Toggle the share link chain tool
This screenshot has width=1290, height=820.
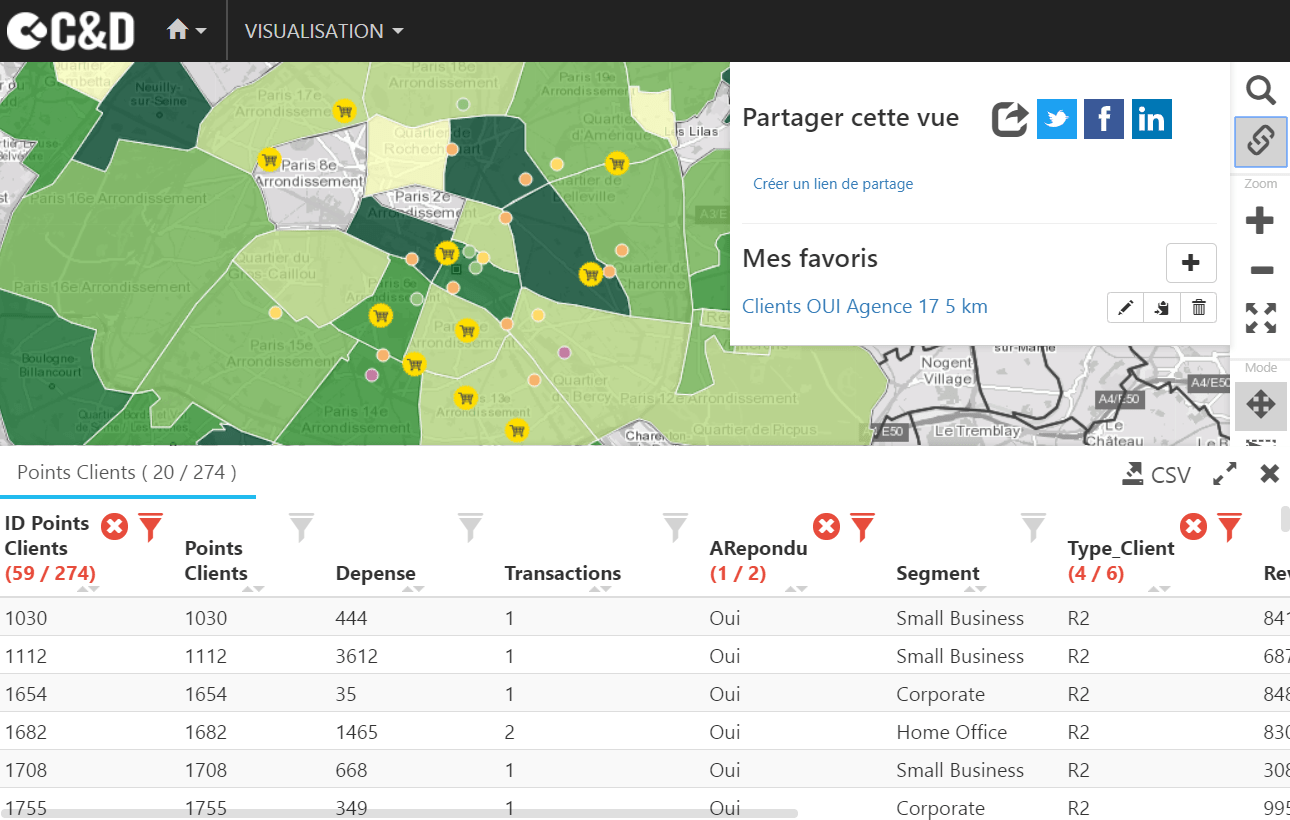click(1260, 141)
